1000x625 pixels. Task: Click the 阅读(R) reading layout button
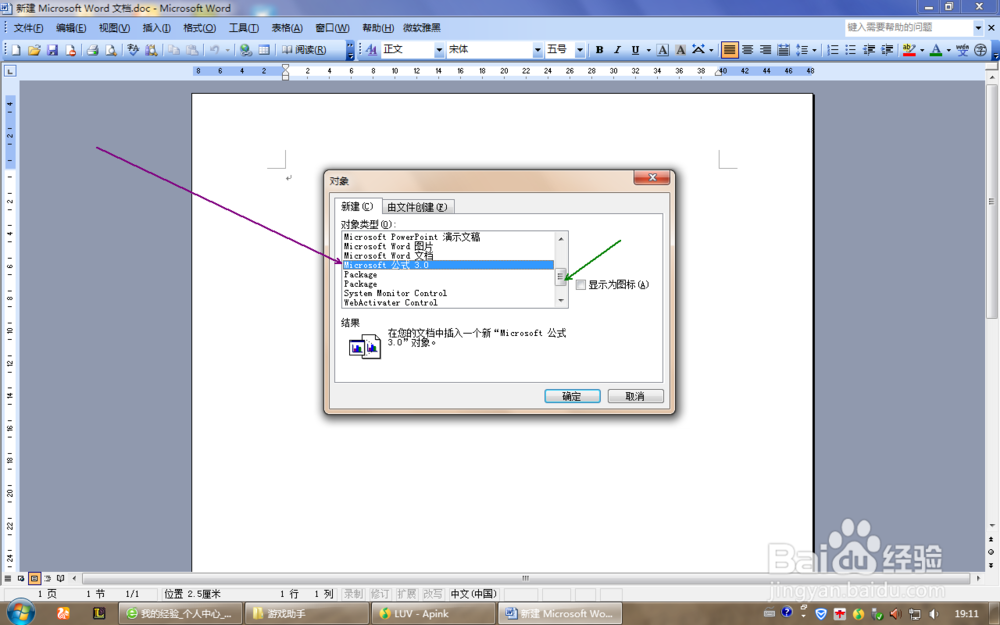tap(305, 50)
